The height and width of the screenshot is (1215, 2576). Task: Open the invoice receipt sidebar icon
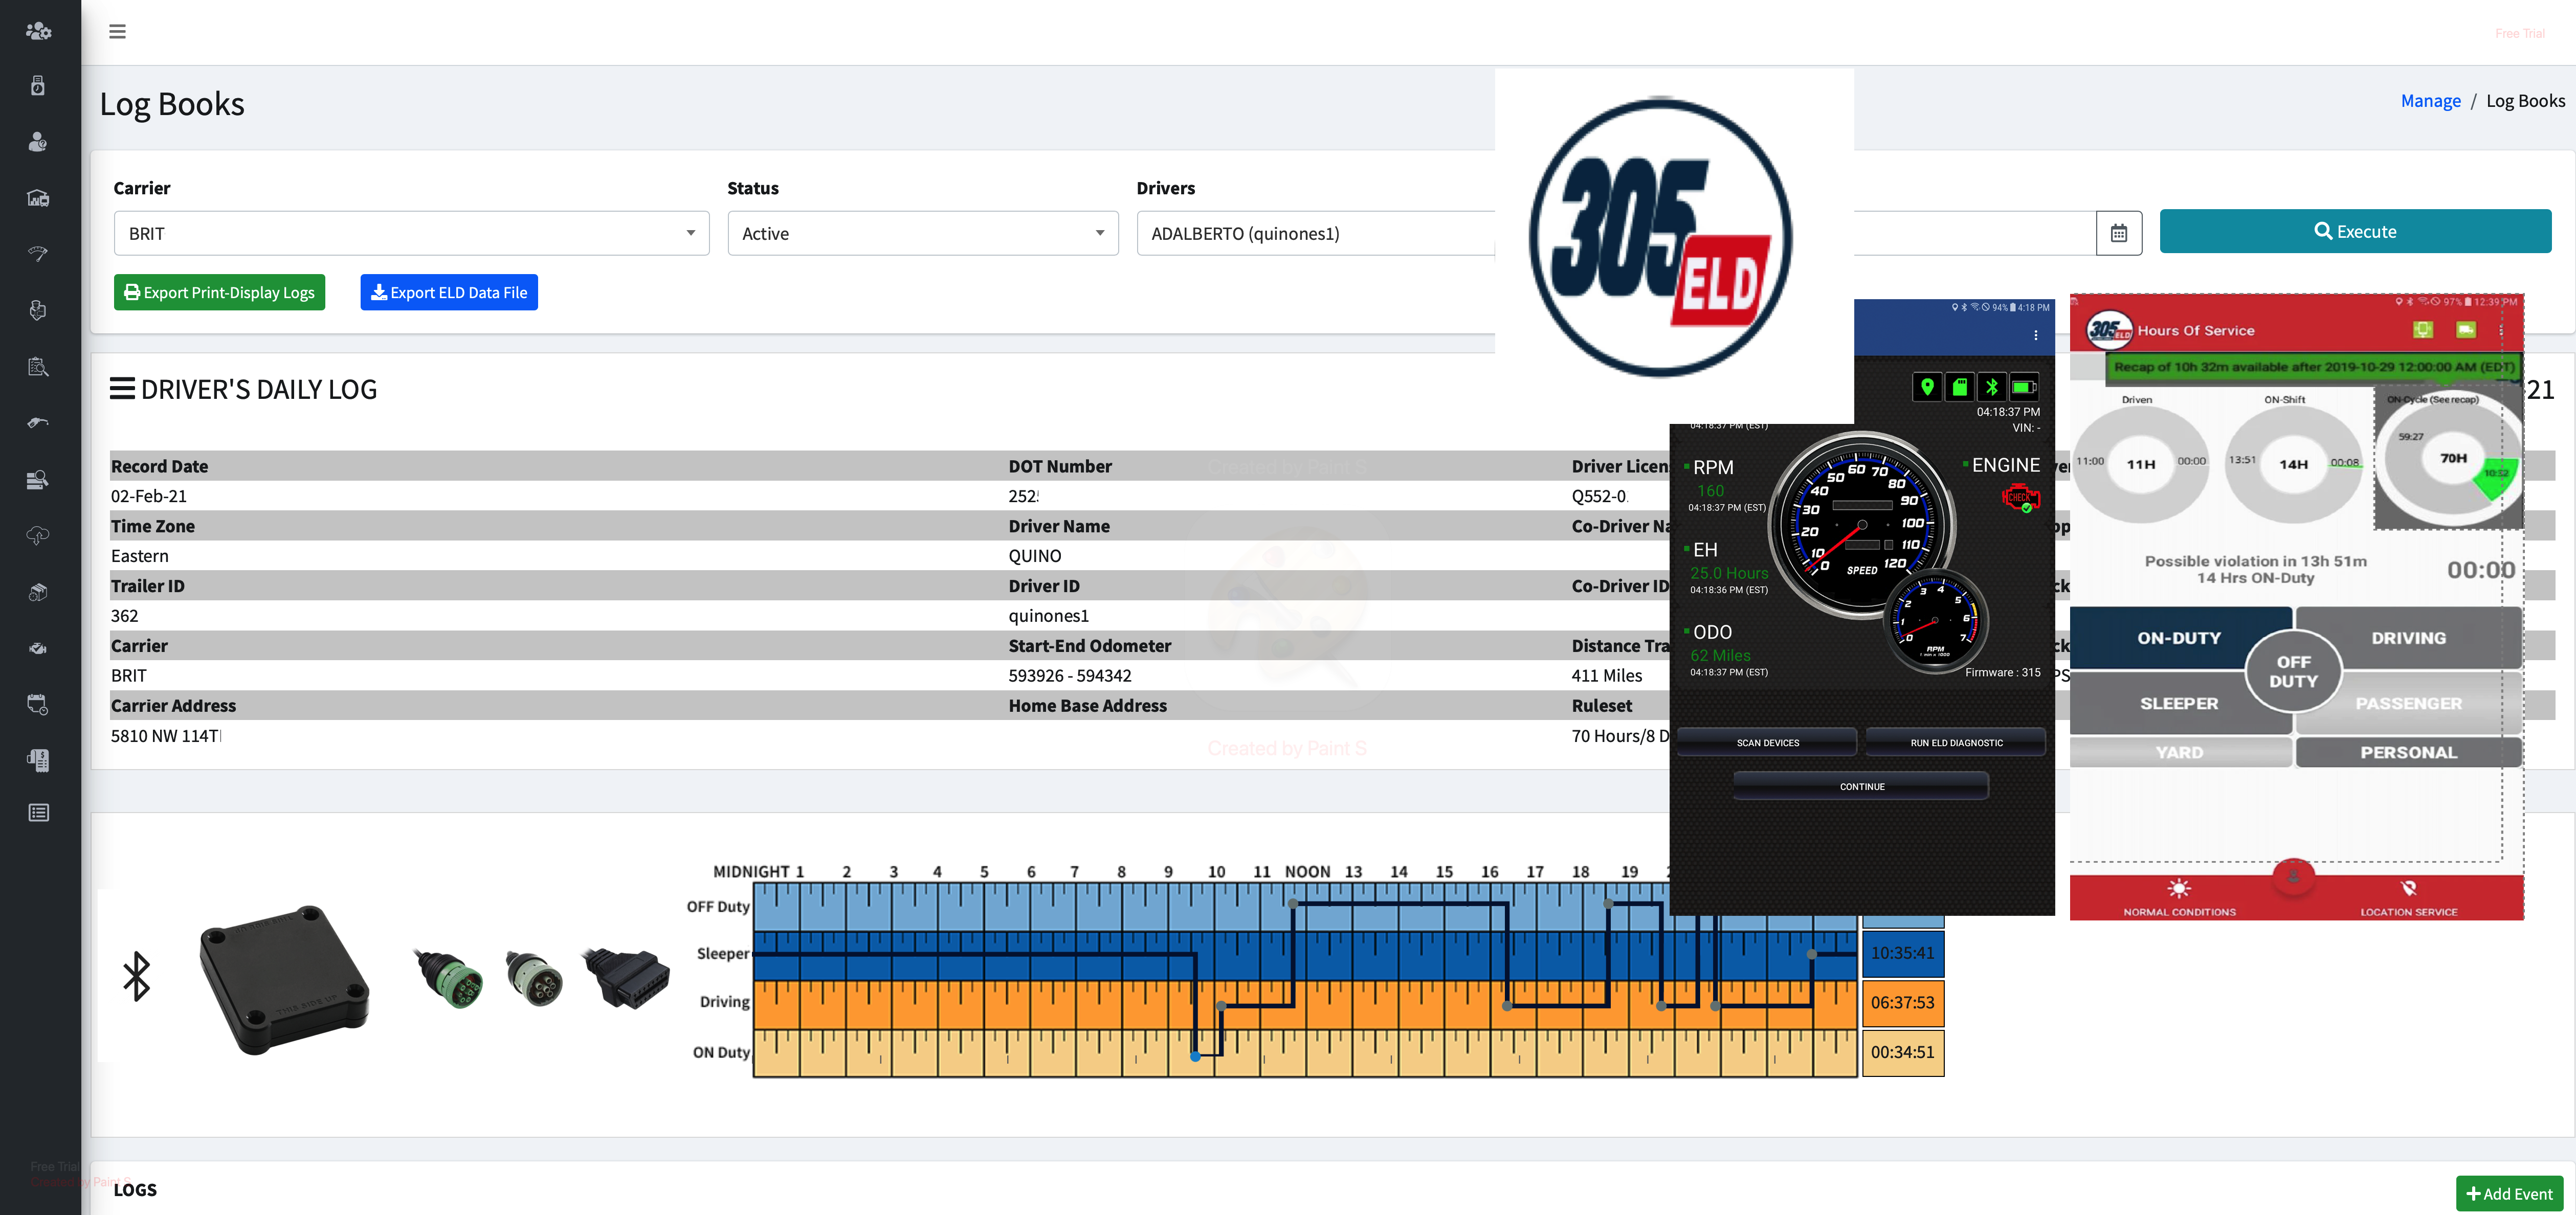(38, 761)
